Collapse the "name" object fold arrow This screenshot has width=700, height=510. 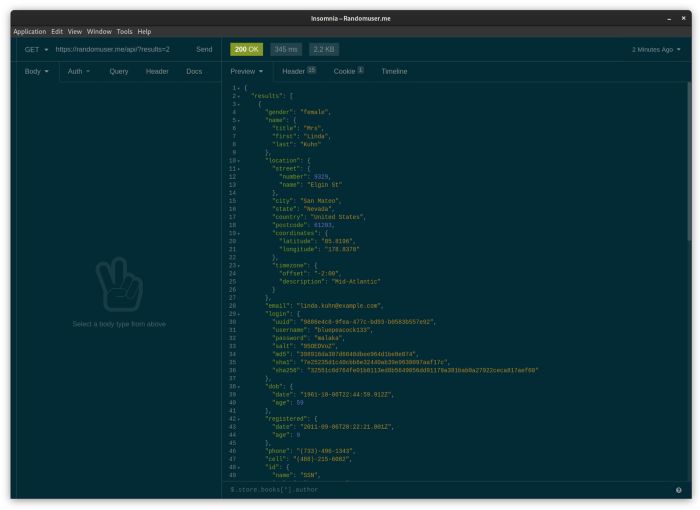[239, 121]
